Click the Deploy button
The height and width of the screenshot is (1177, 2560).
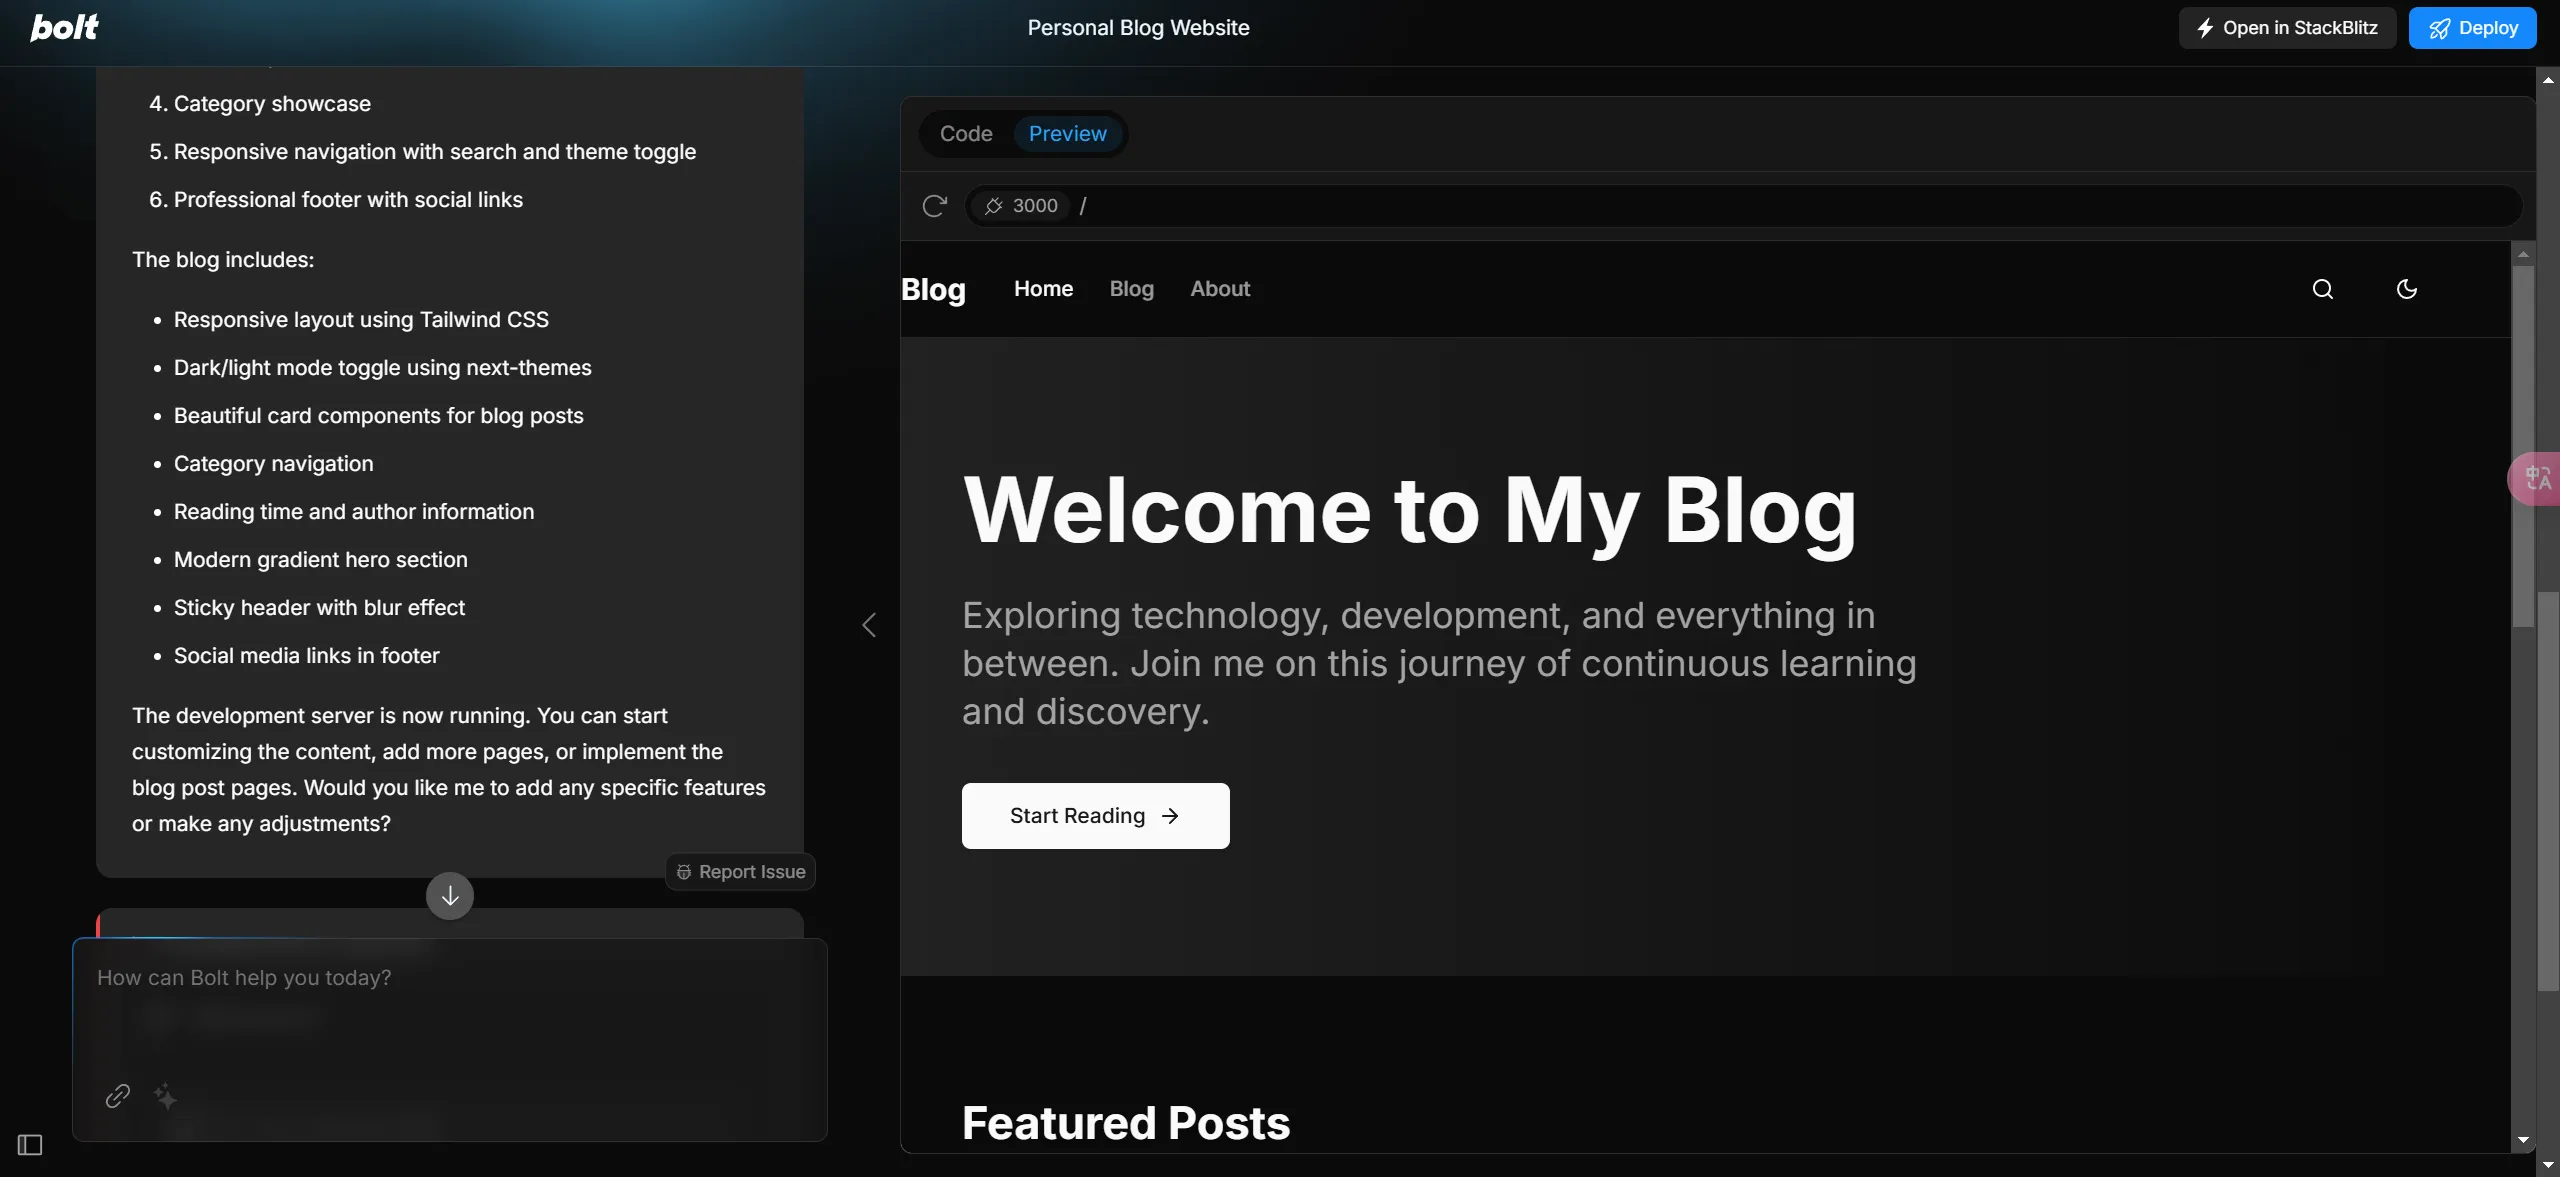(2471, 28)
